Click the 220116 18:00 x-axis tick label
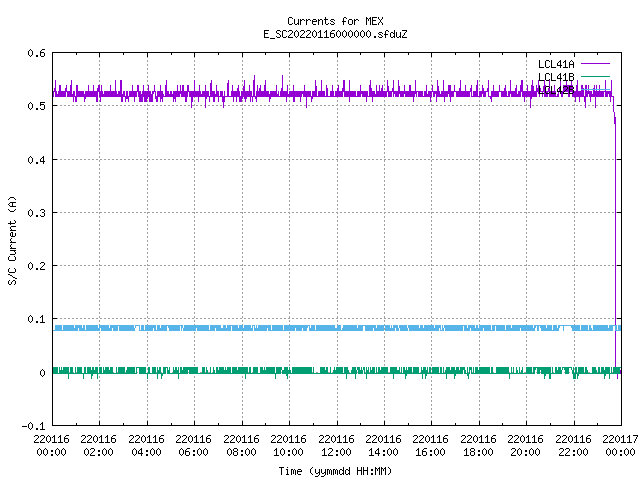Viewport: 640px width, 480px height. (478, 446)
